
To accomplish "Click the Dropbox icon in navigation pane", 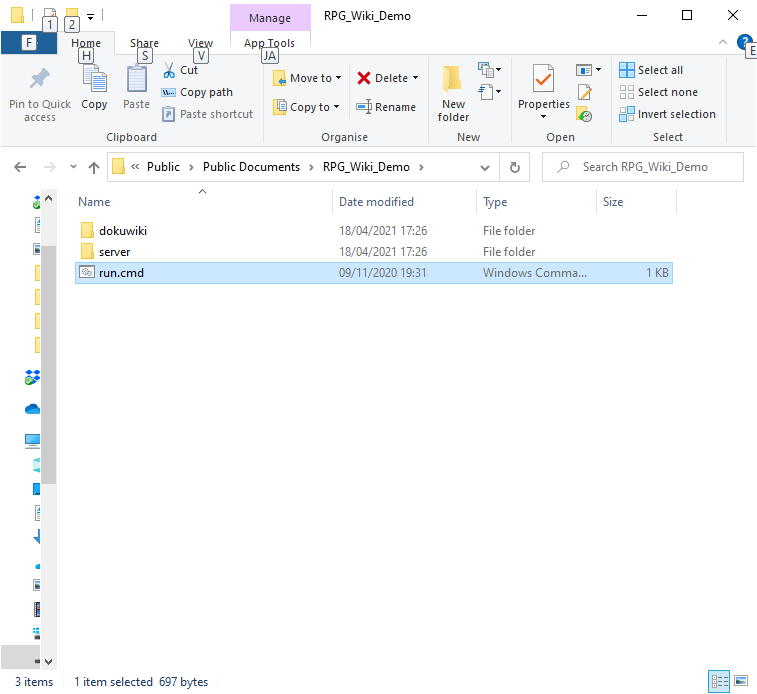I will [32, 377].
